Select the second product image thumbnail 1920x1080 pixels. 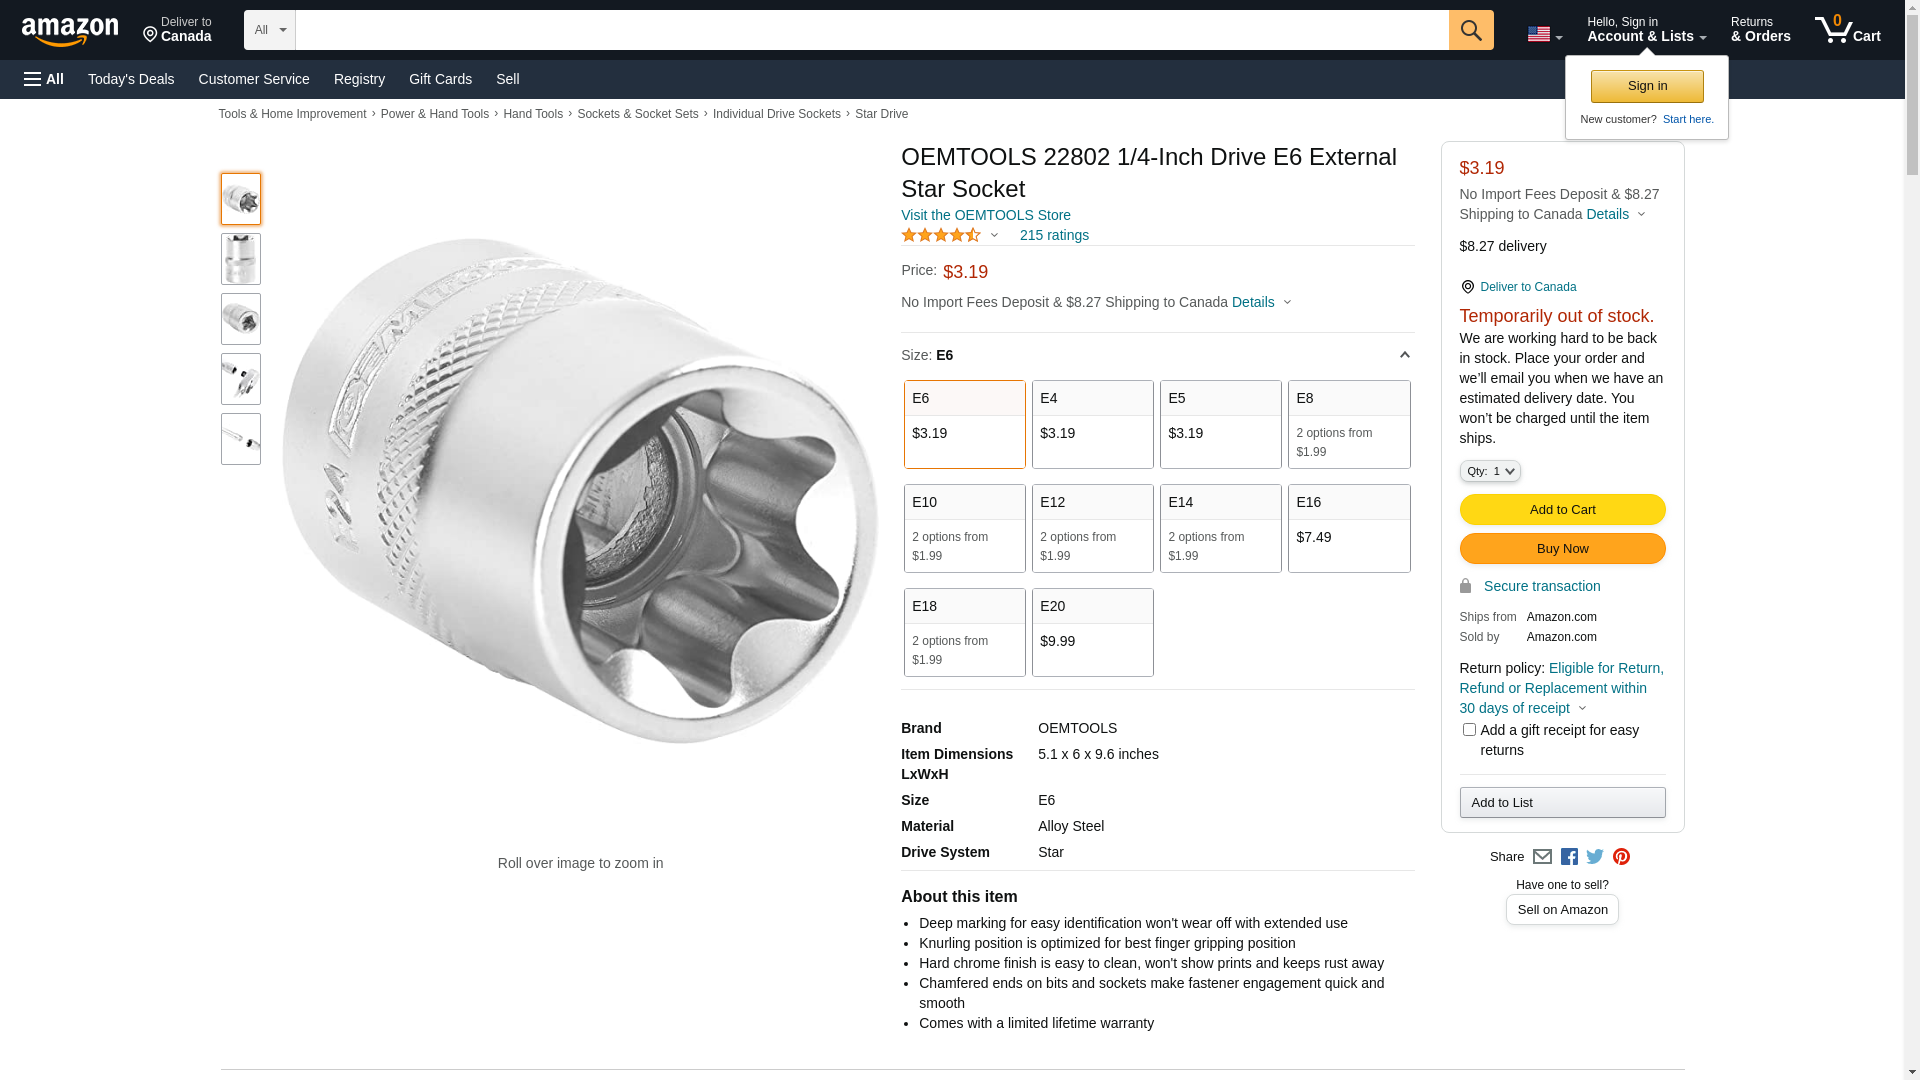[x=241, y=259]
